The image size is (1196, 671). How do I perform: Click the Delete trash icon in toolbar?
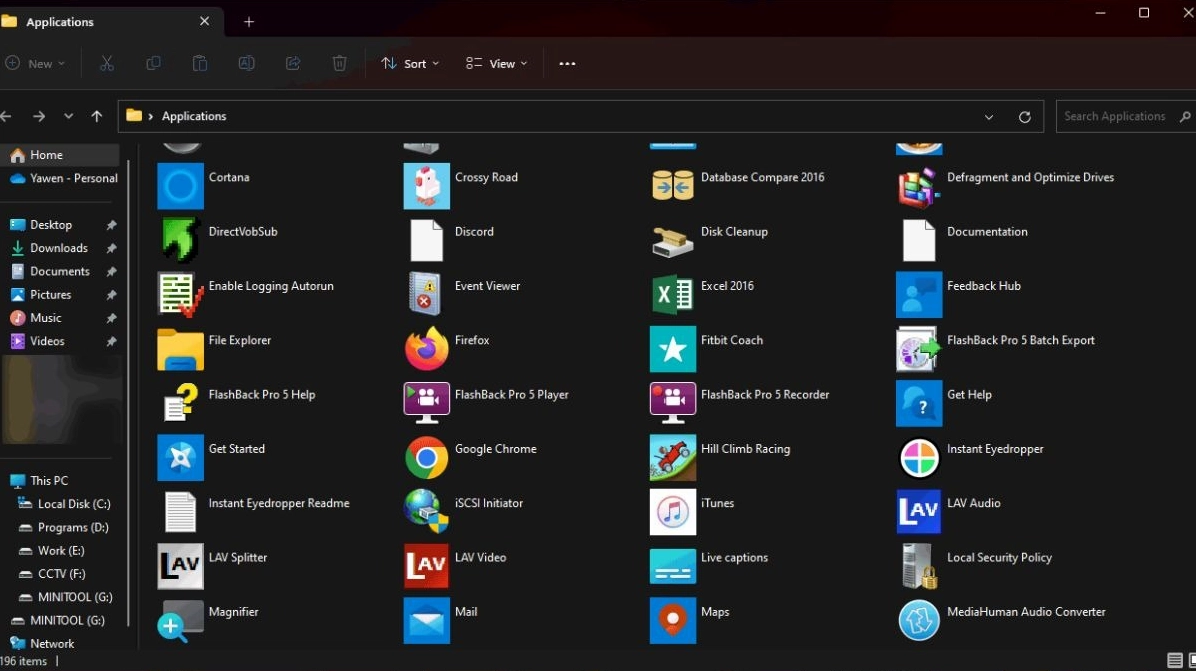[339, 64]
